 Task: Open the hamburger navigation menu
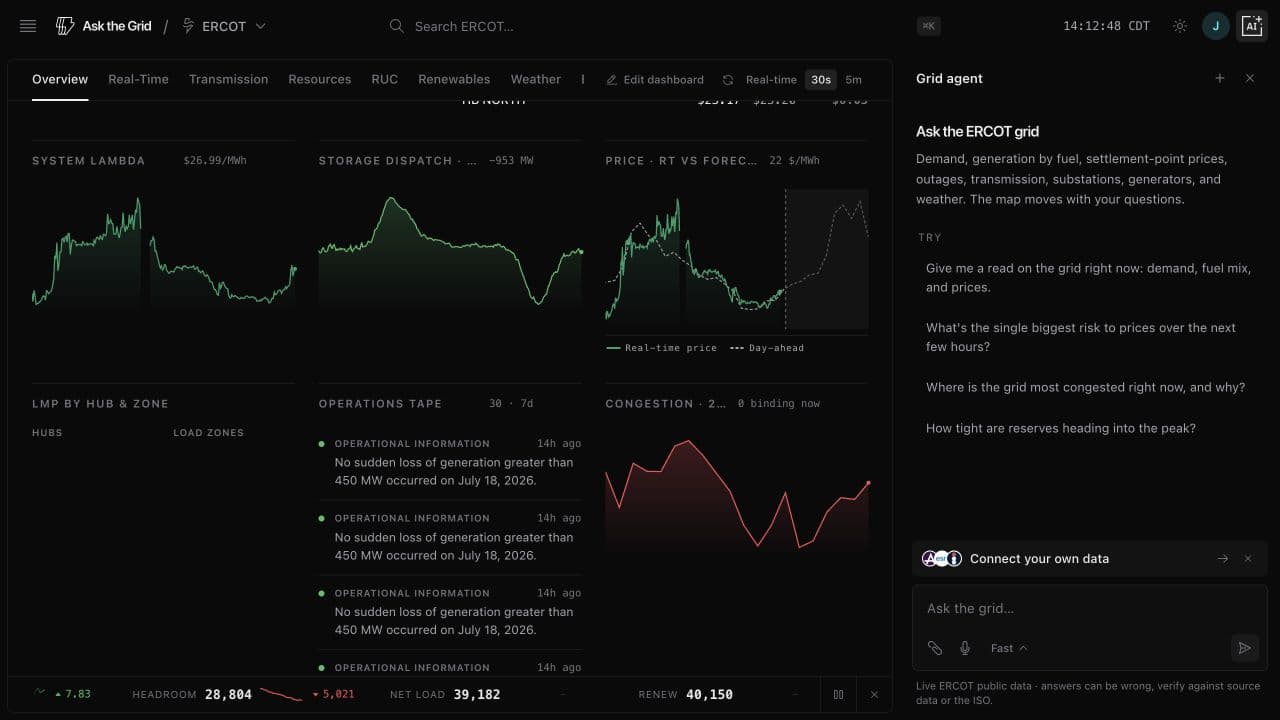point(28,26)
